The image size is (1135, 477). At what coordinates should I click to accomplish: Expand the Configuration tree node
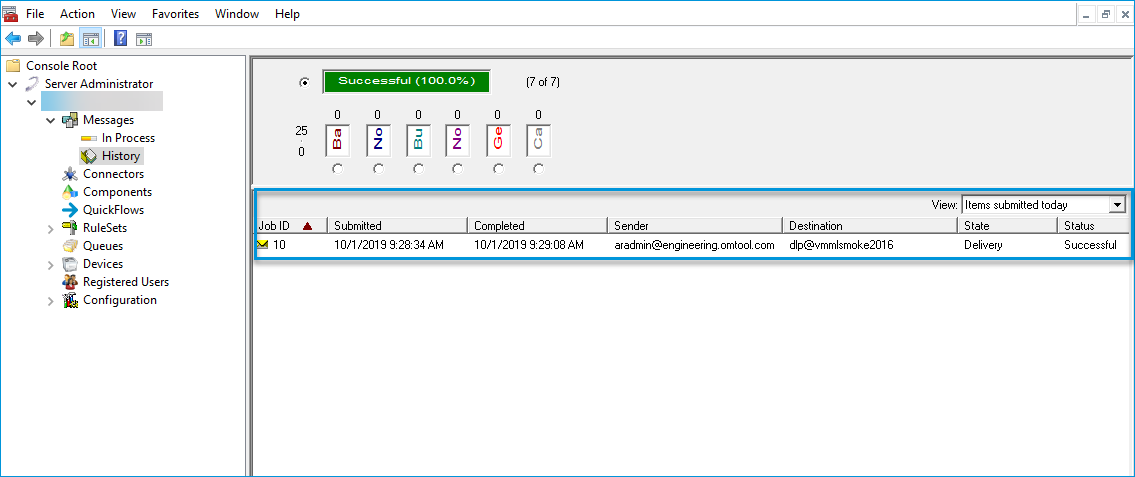pos(51,301)
